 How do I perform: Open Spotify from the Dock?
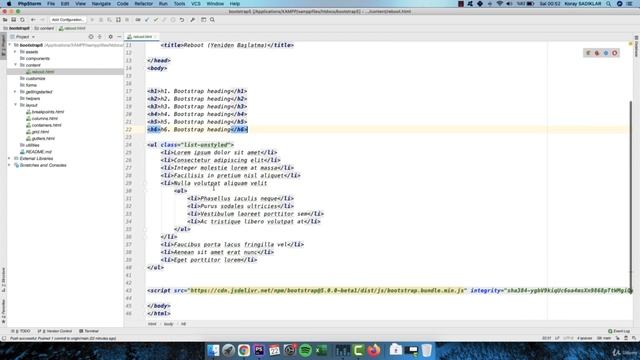[305, 350]
